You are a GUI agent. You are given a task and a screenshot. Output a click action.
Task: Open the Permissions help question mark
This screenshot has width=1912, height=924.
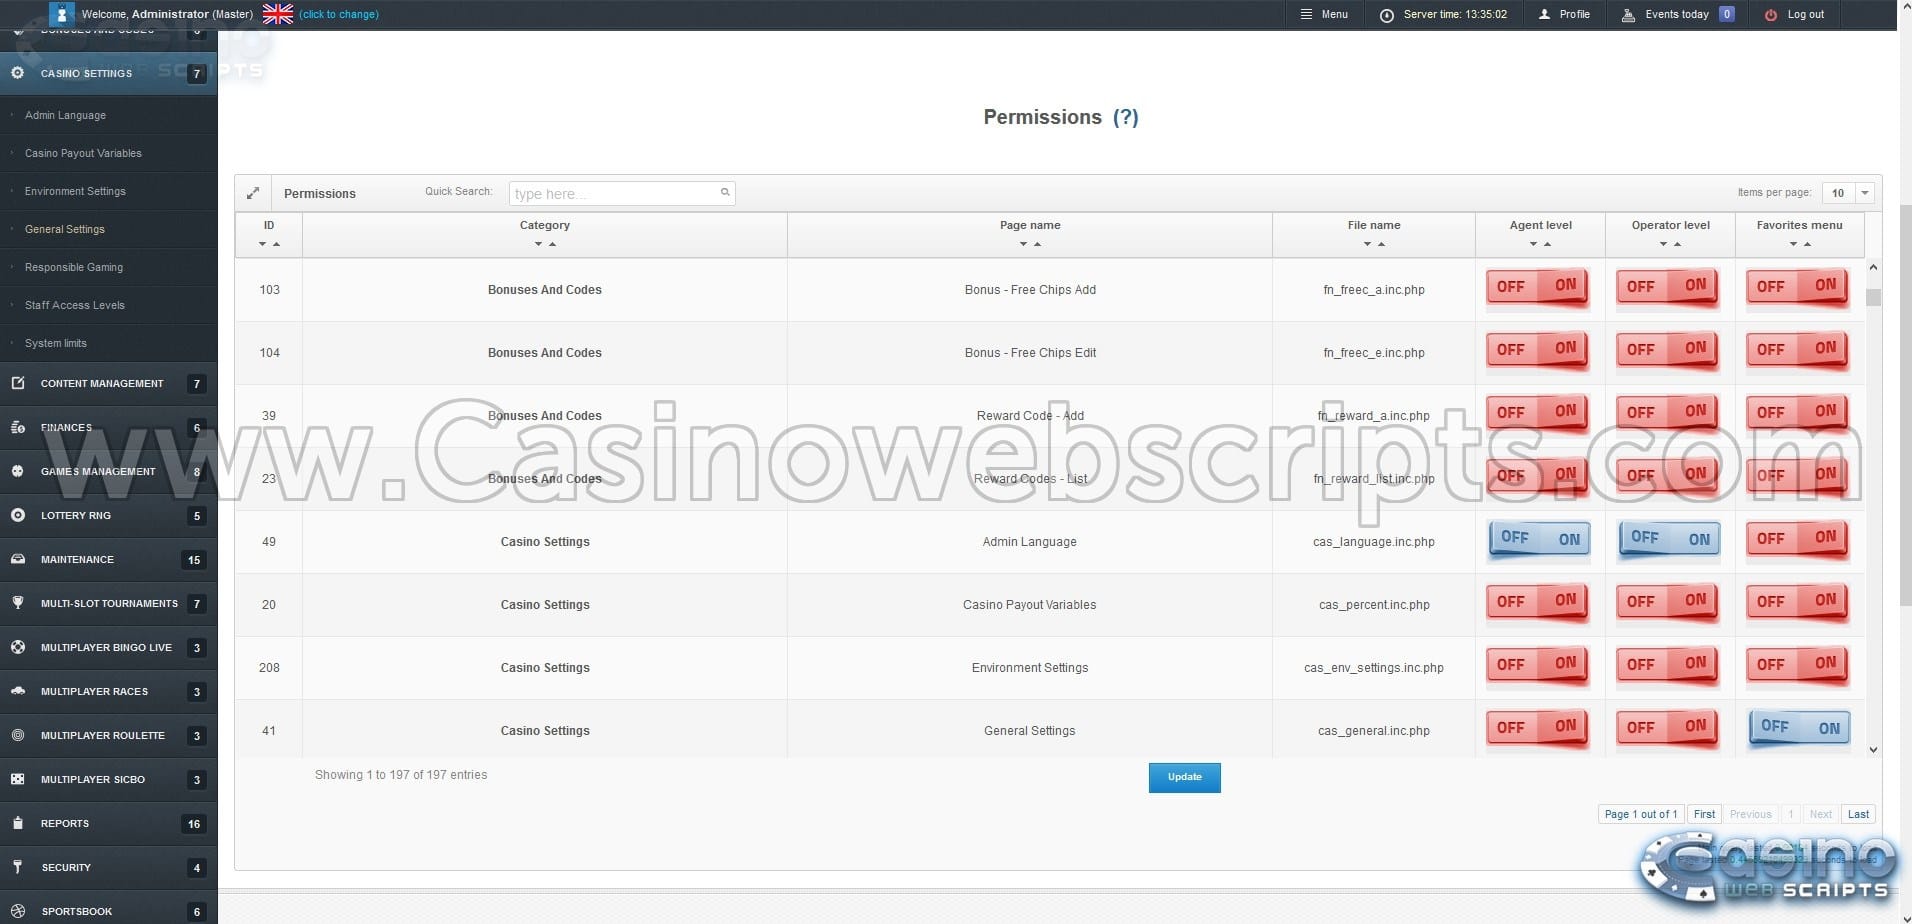pos(1126,117)
